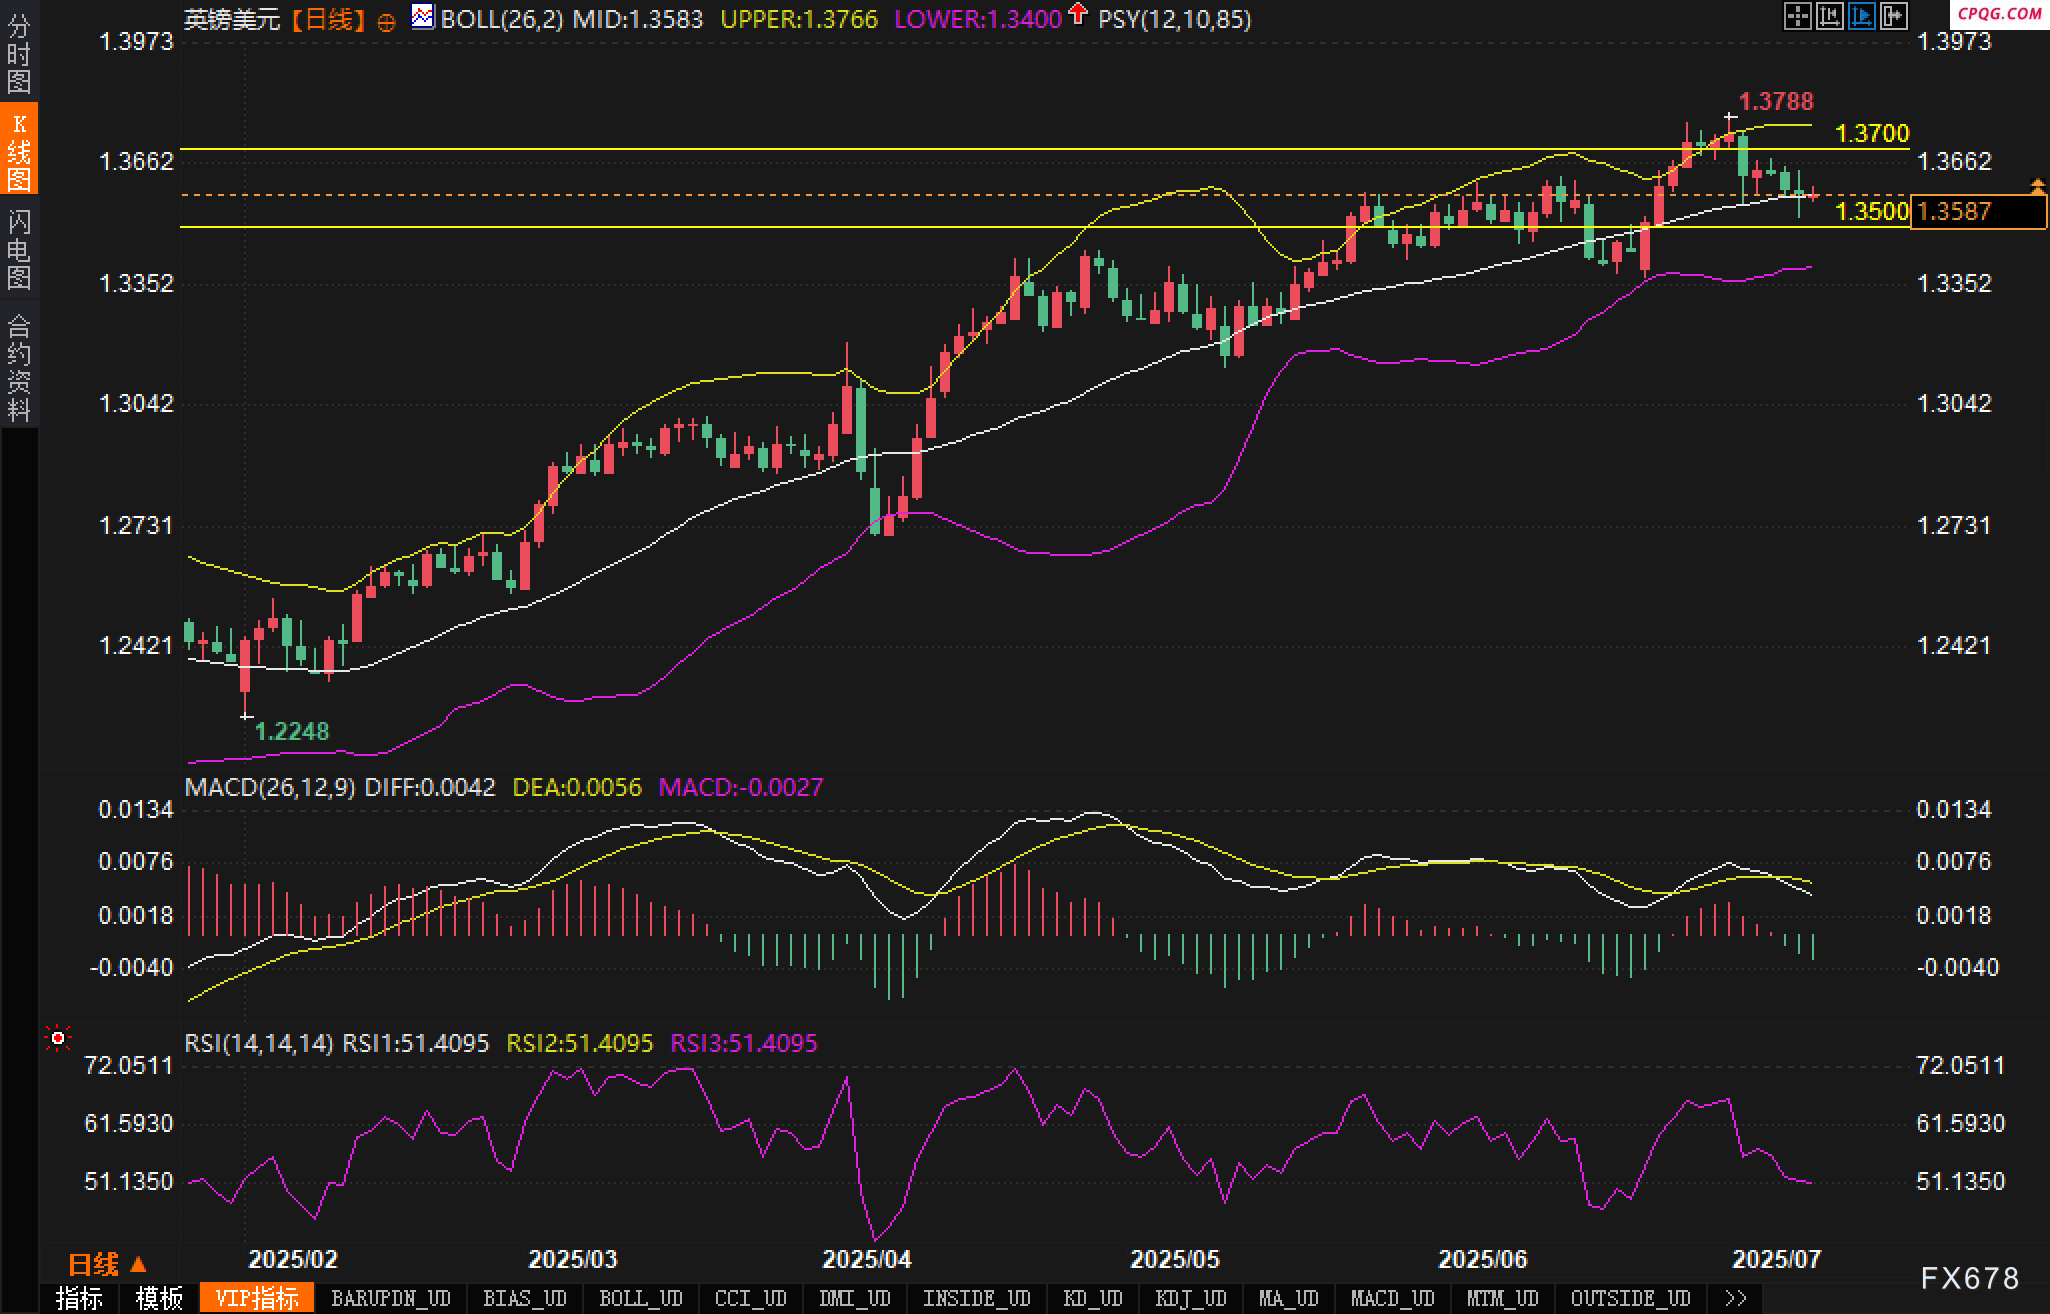This screenshot has width=2050, height=1314.
Task: Click the panel-expand arrow icon
Action: point(1893,16)
